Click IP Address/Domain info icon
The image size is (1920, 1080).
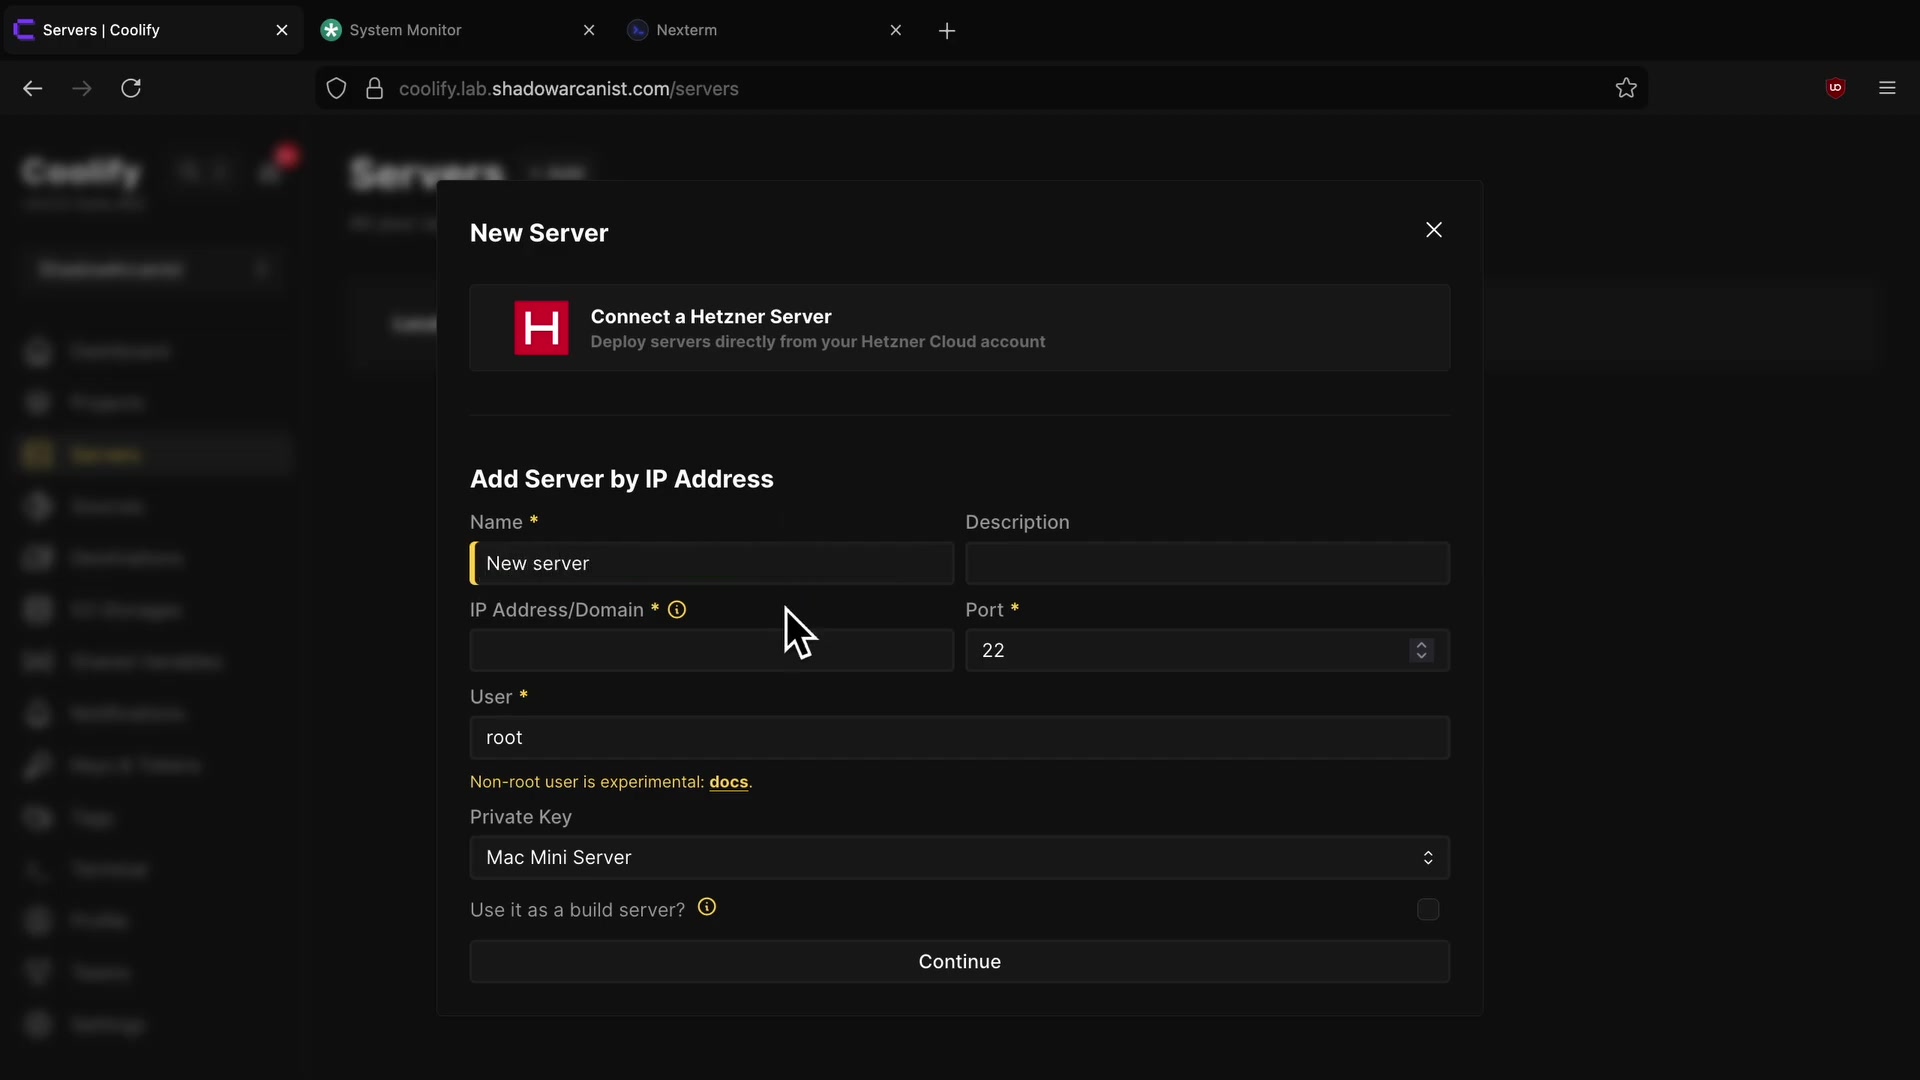(x=677, y=610)
